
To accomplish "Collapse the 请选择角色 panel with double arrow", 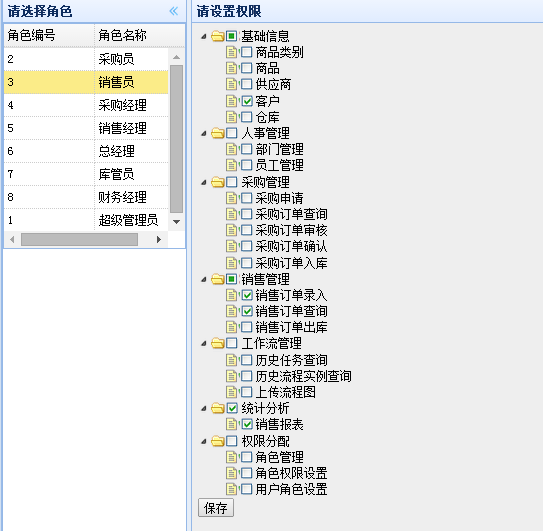I will (x=174, y=11).
